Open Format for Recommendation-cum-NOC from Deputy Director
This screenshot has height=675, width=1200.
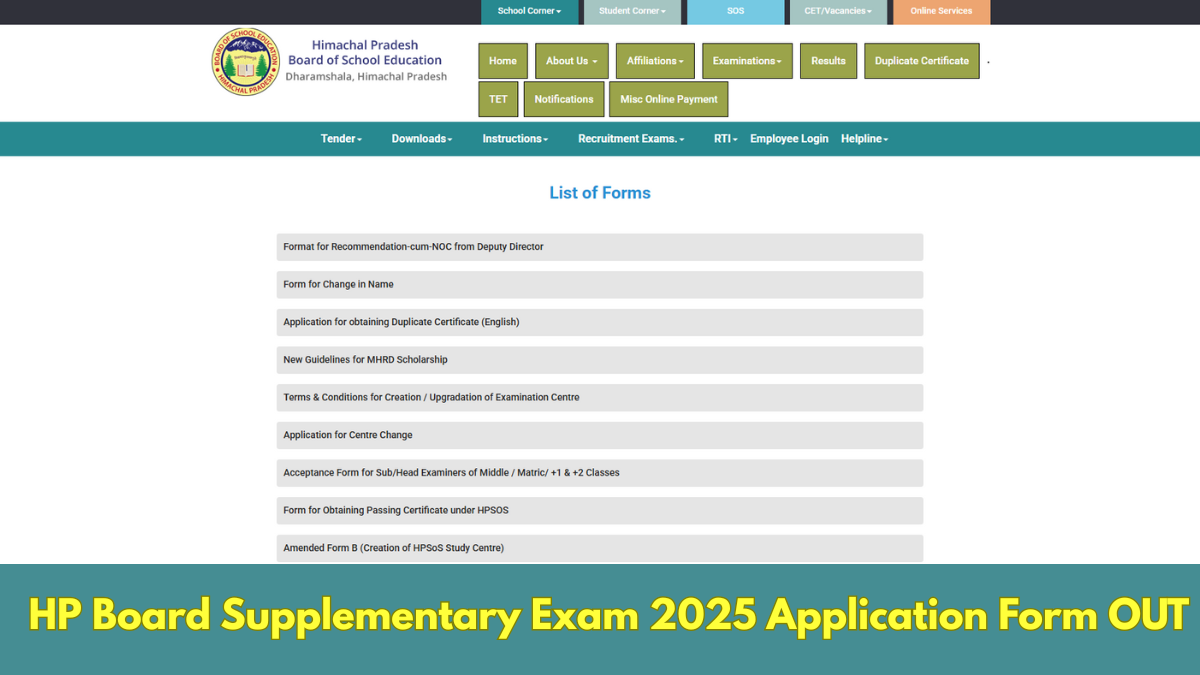pyautogui.click(x=600, y=247)
